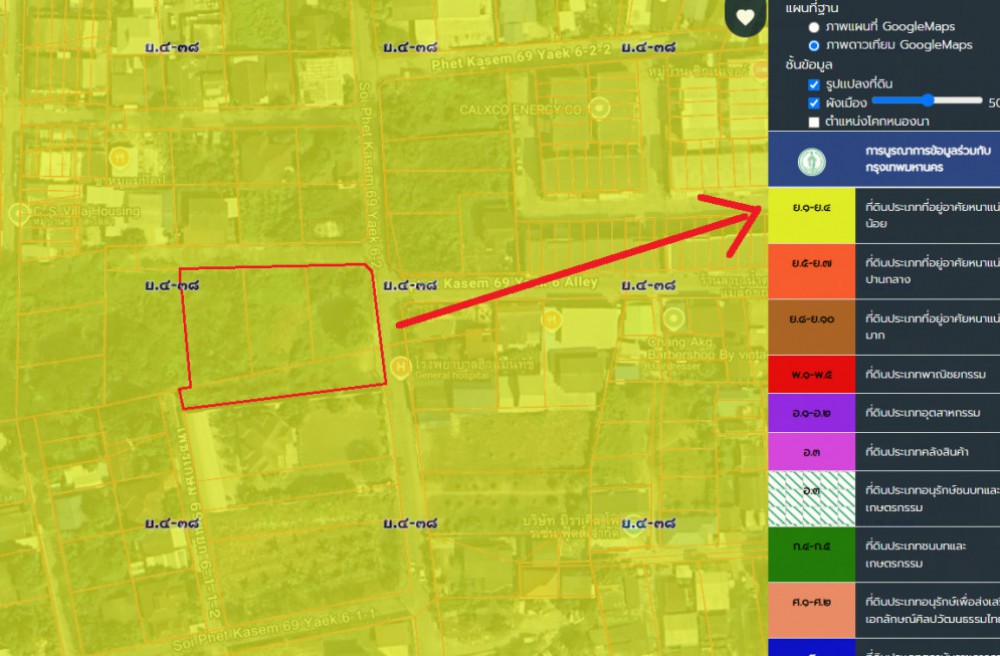Click the Chang Akg Barbershop label

click(707, 349)
